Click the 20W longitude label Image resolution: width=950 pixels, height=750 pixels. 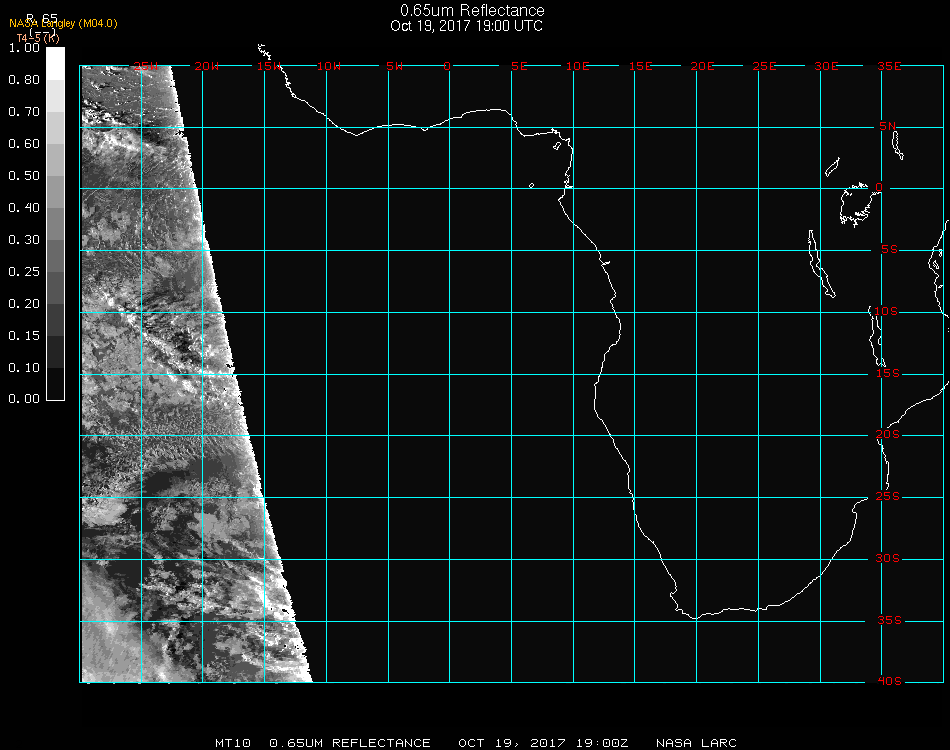pyautogui.click(x=207, y=66)
